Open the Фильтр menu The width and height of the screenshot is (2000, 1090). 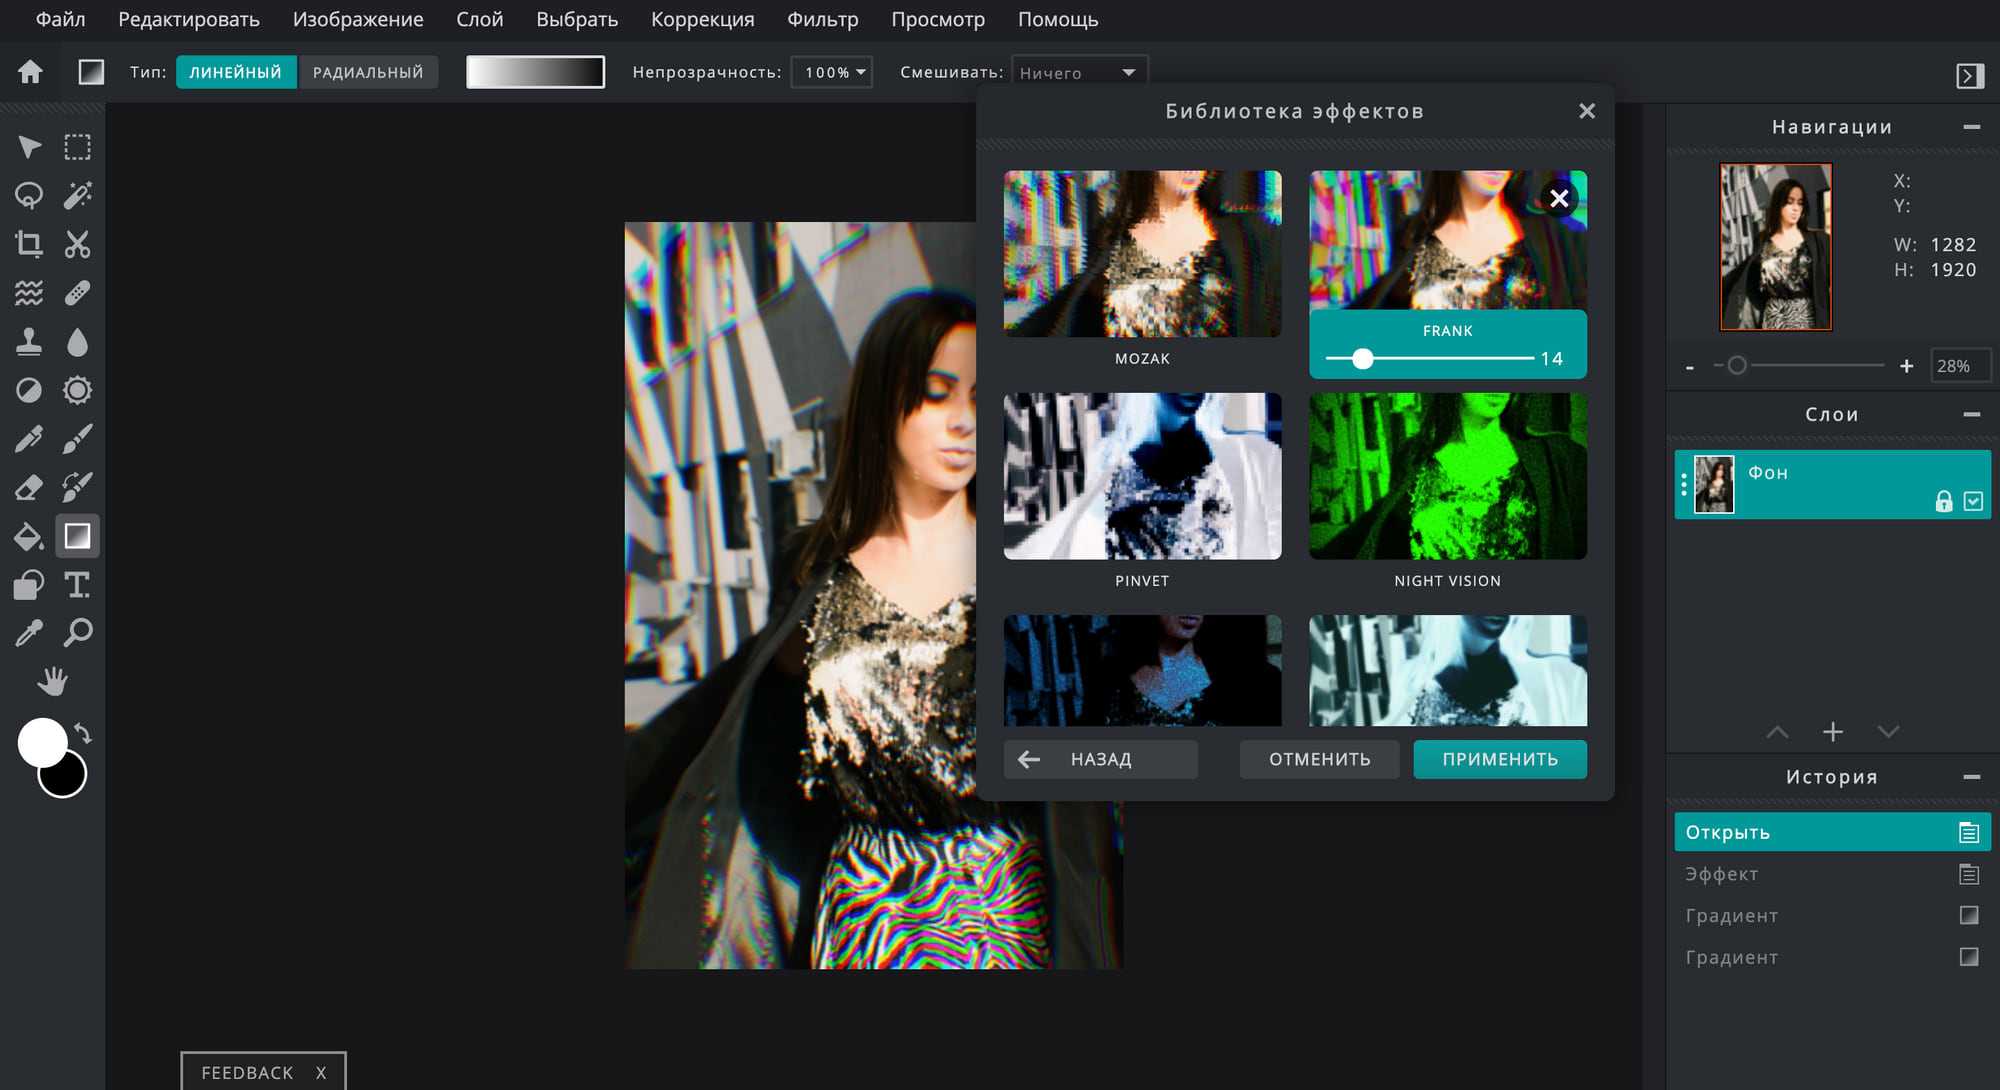point(822,19)
